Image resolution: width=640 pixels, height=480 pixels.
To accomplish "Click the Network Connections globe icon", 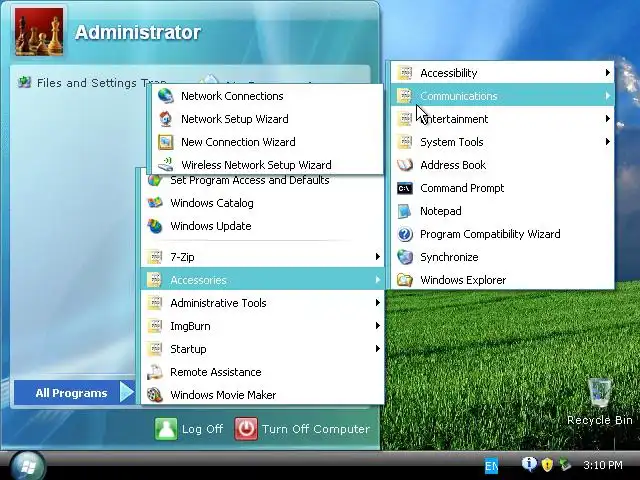I will click(x=166, y=96).
